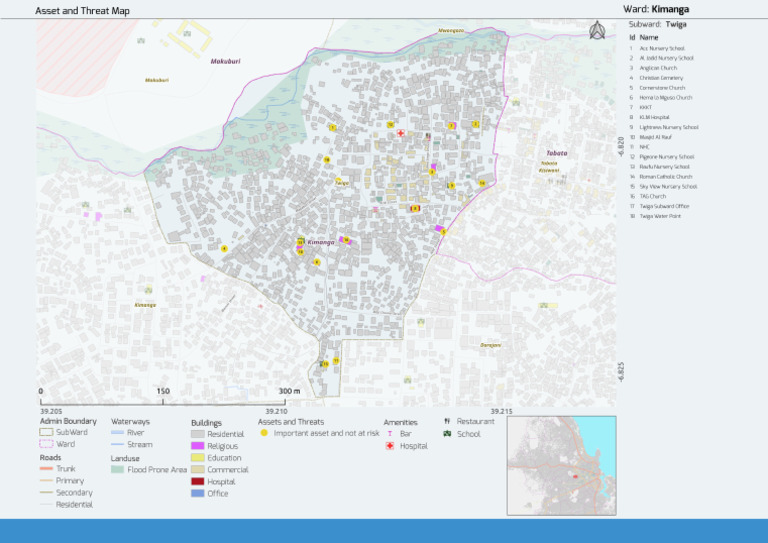The width and height of the screenshot is (768, 543).
Task: Click the dashed Ward boundary legend symbol
Action: tap(45, 443)
